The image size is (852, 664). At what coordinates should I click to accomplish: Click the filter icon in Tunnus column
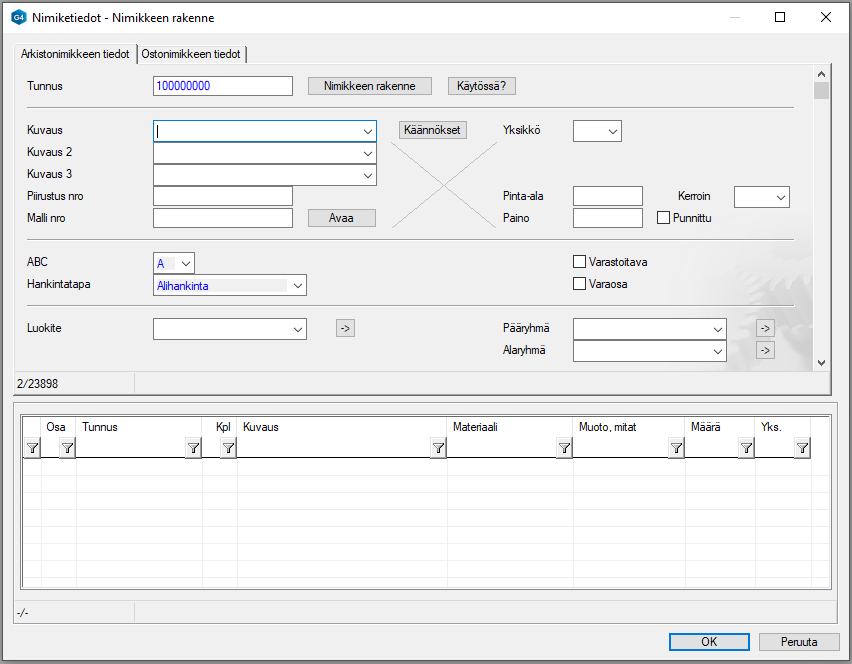[x=193, y=449]
